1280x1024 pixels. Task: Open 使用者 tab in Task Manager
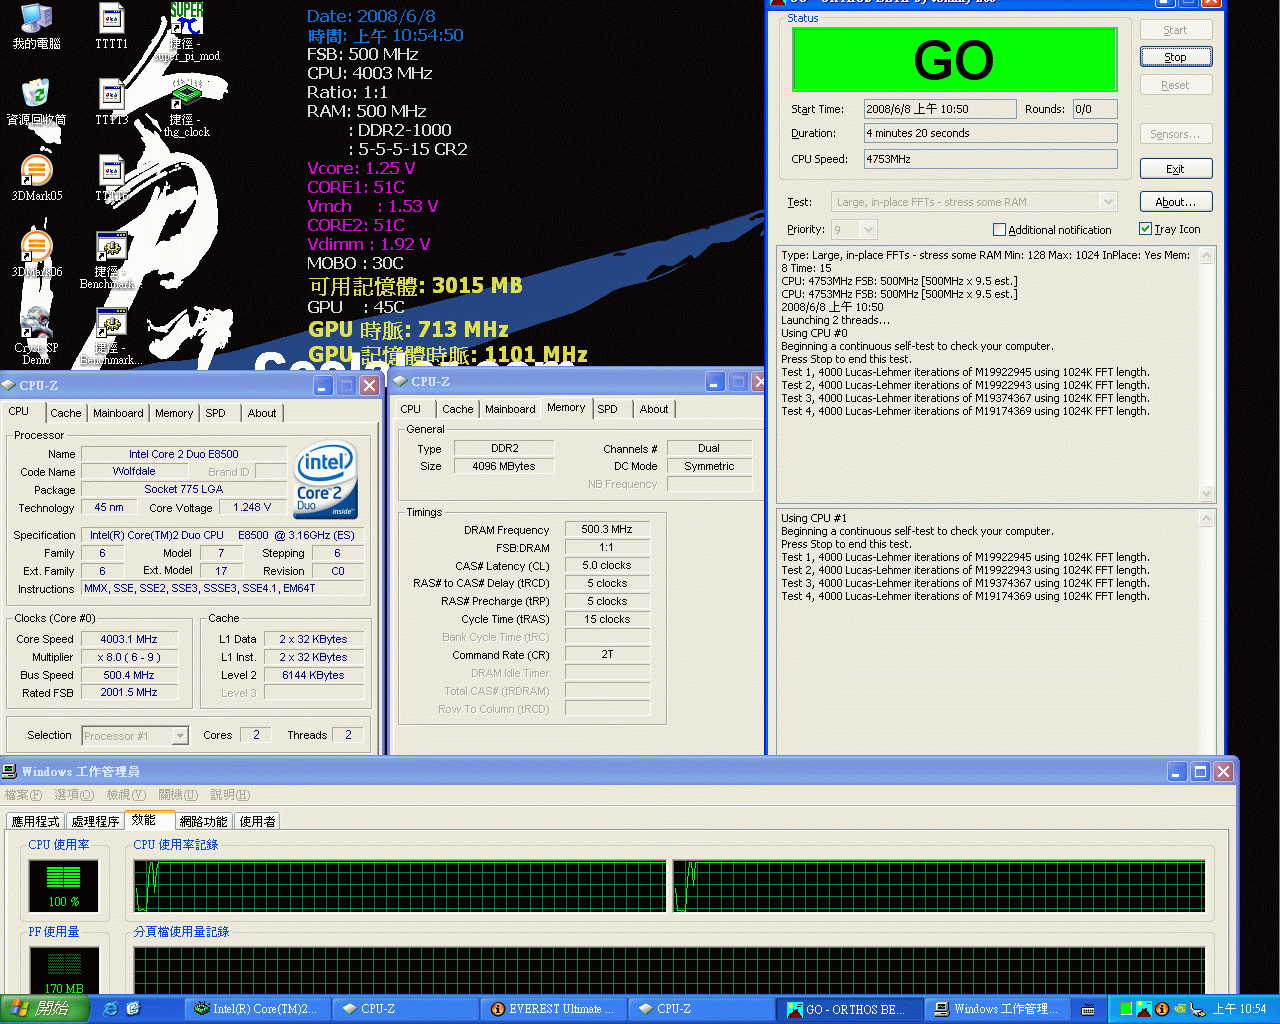point(258,821)
